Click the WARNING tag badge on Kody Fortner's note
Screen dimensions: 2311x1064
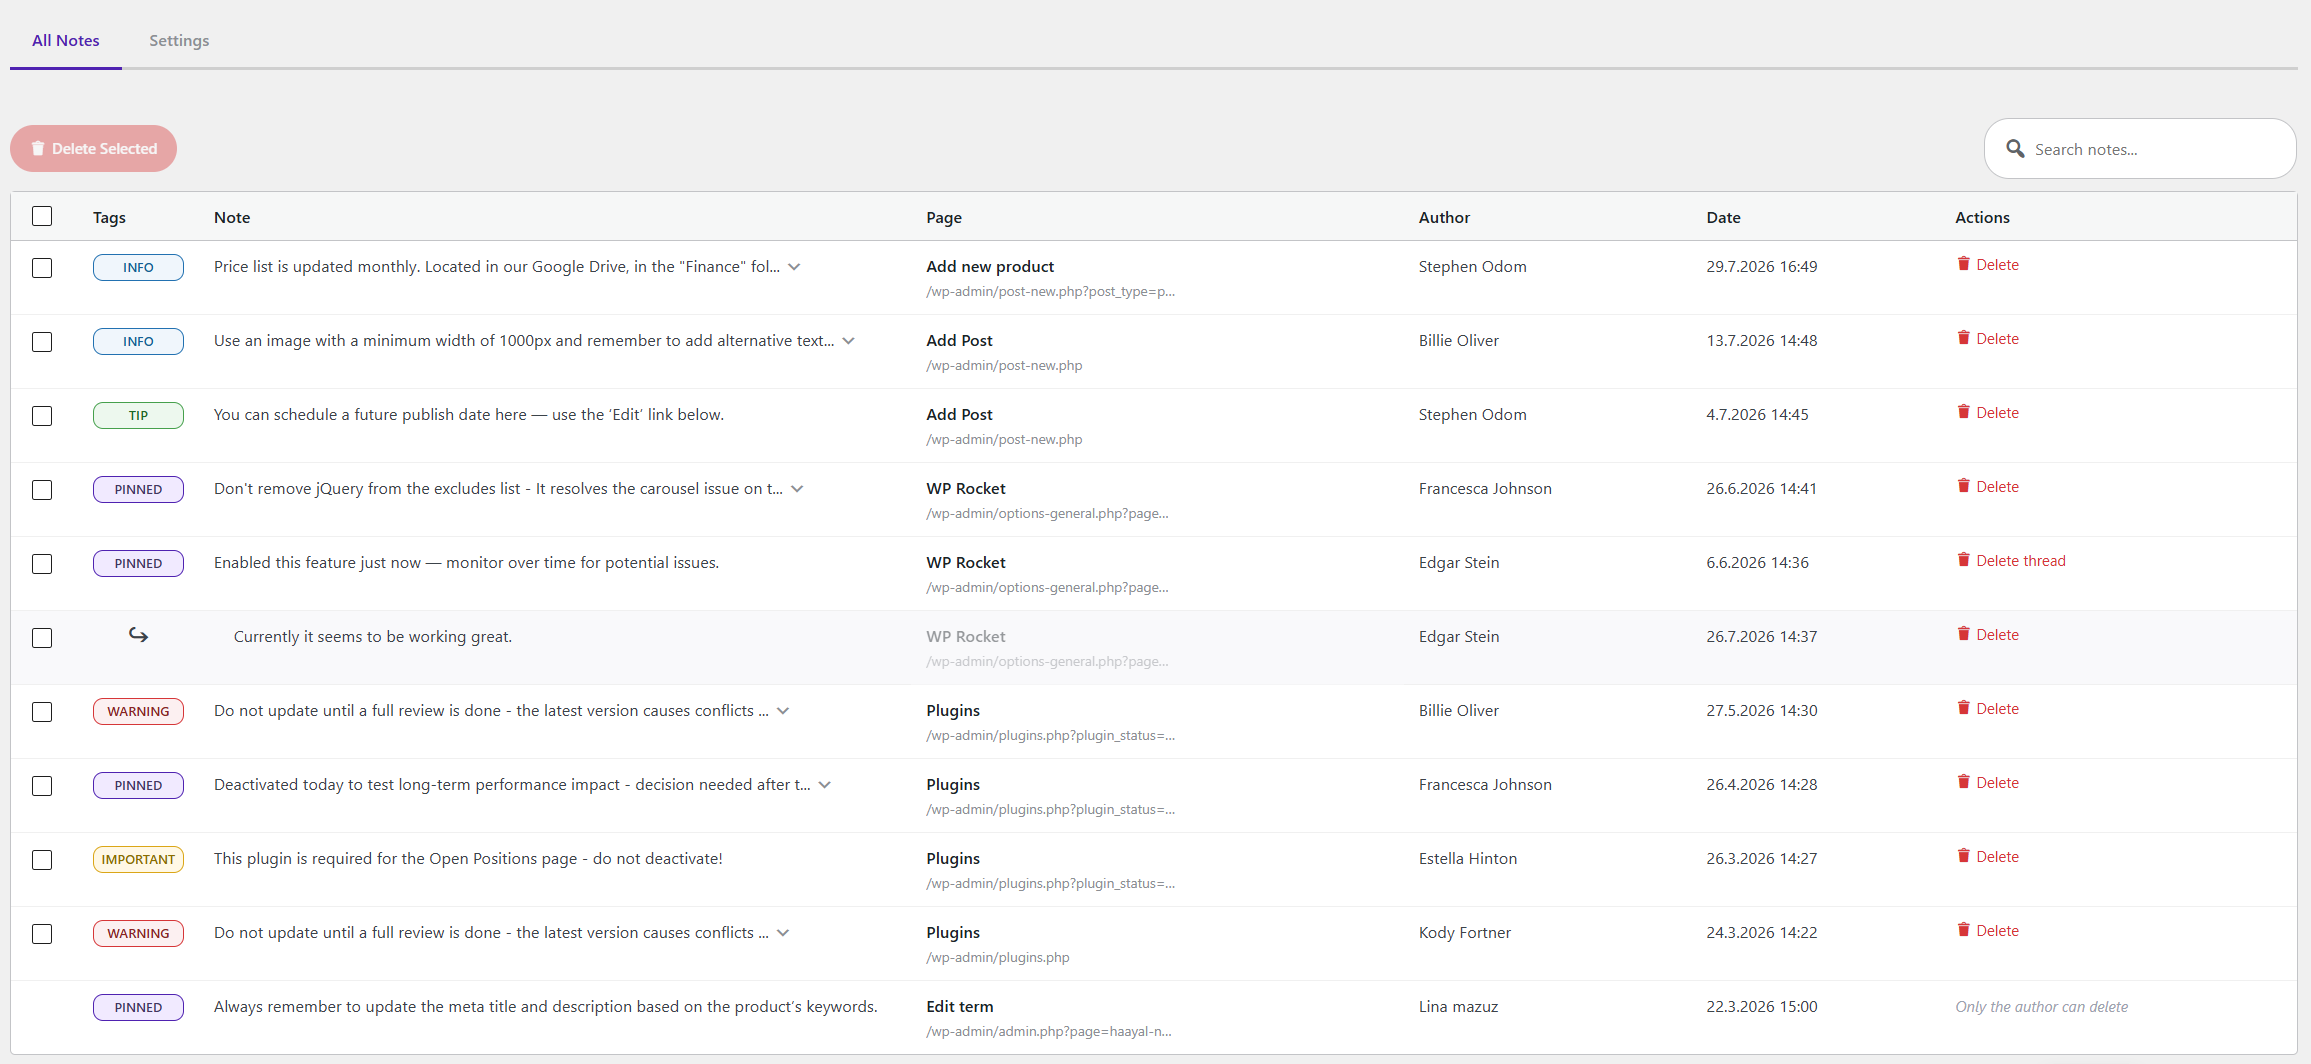(138, 932)
